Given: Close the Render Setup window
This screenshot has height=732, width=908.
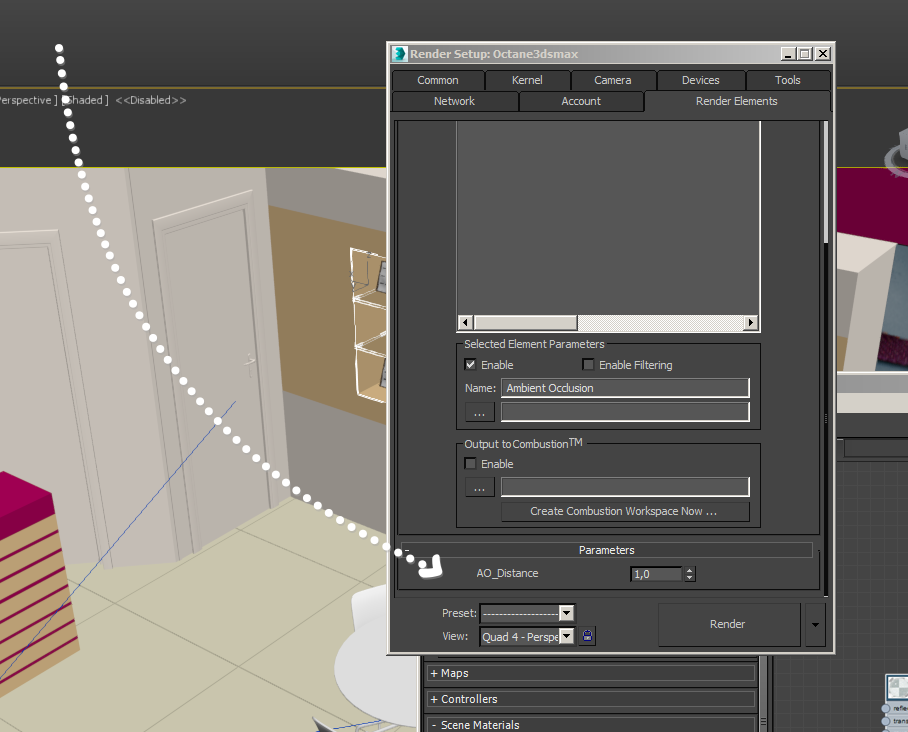Looking at the screenshot, I should point(822,54).
